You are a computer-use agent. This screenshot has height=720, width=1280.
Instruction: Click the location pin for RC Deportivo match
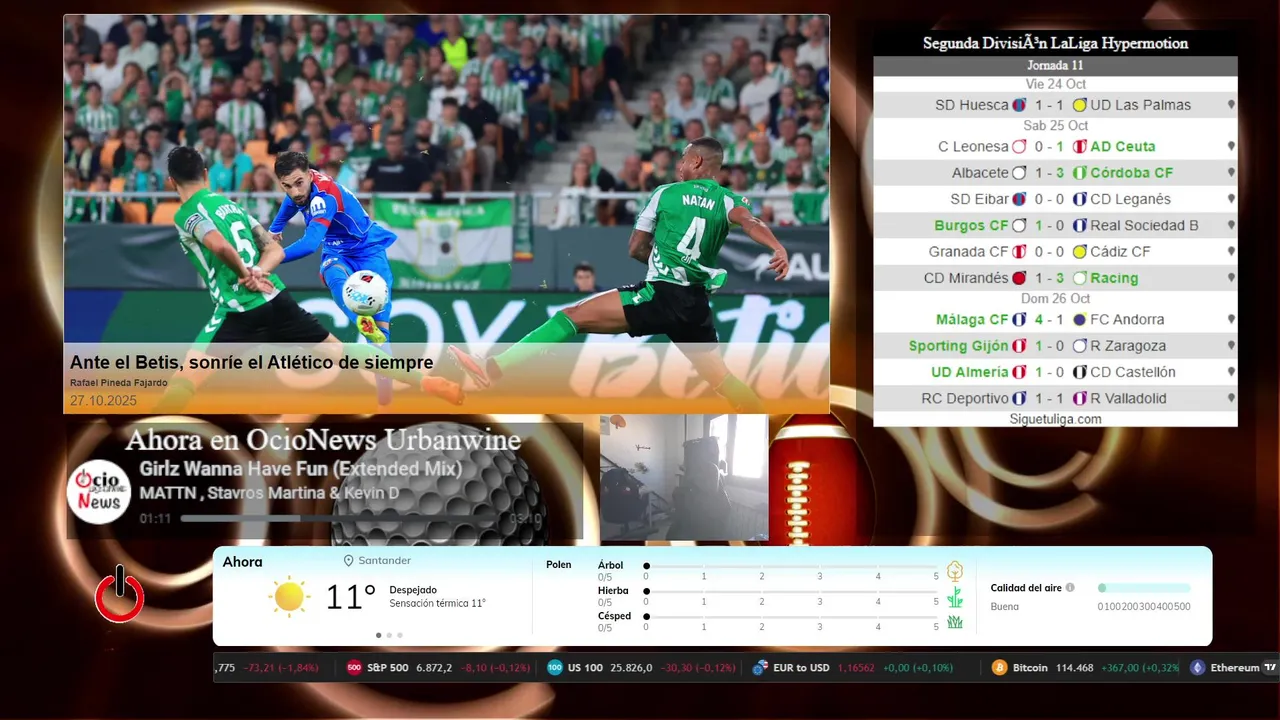1231,398
